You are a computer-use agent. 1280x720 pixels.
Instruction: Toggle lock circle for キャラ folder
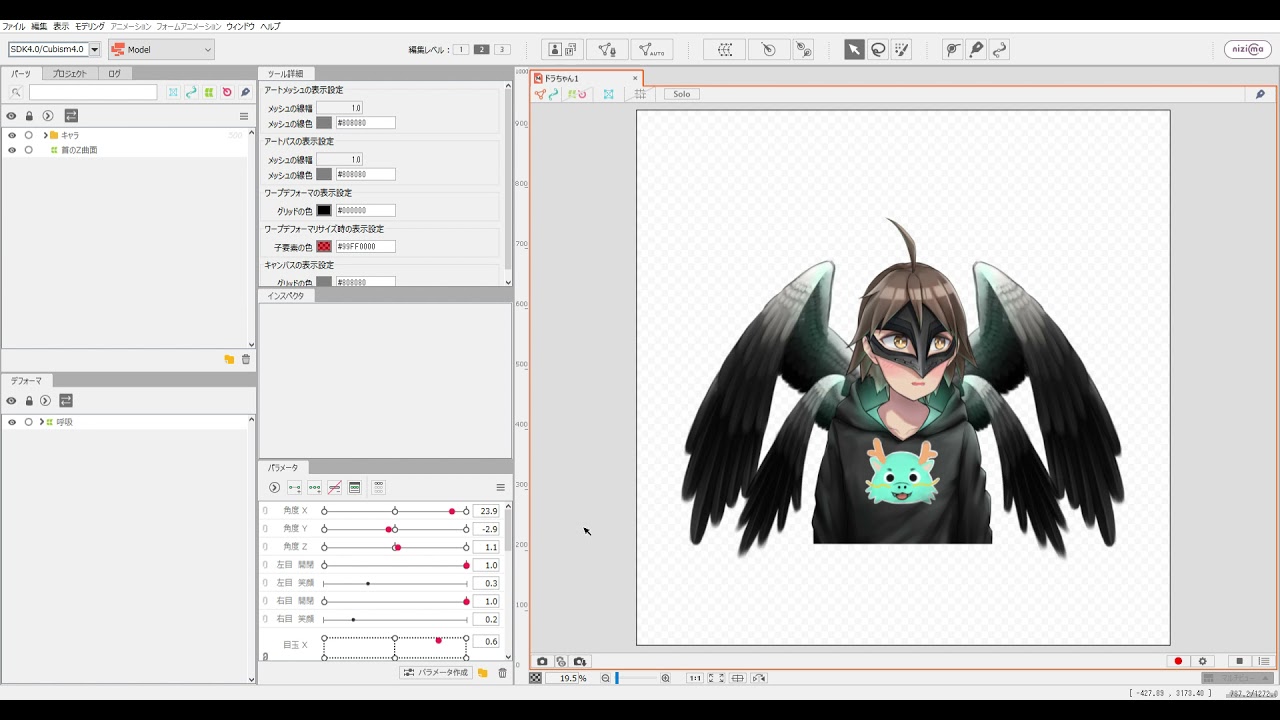pos(29,135)
